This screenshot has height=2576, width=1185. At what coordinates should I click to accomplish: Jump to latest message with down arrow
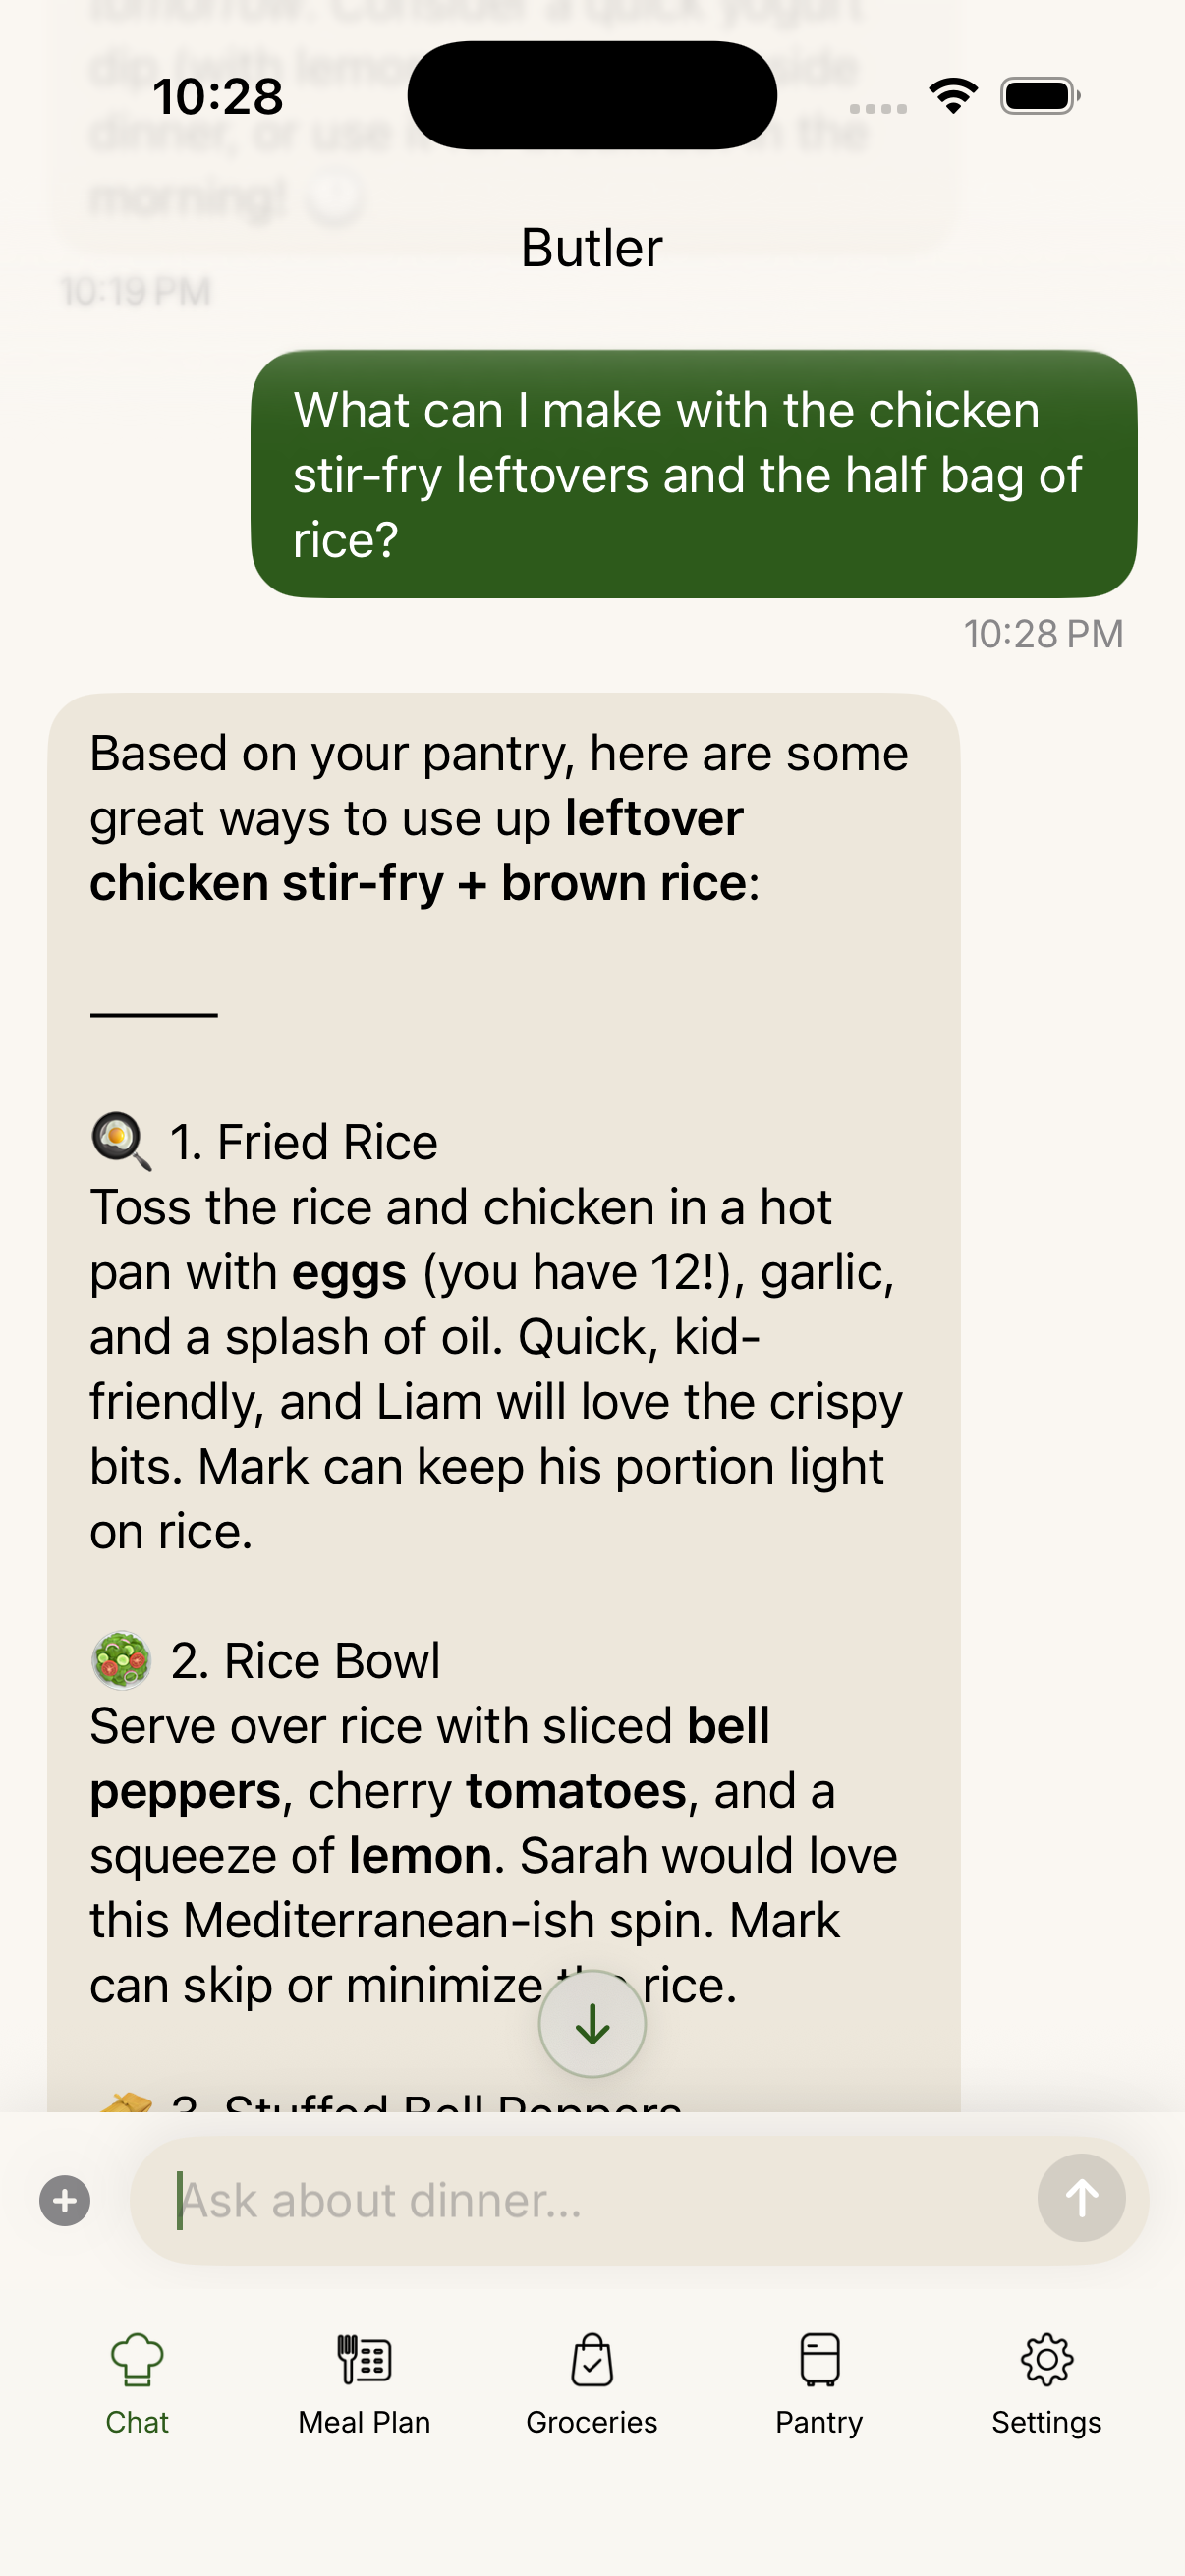(x=592, y=2024)
